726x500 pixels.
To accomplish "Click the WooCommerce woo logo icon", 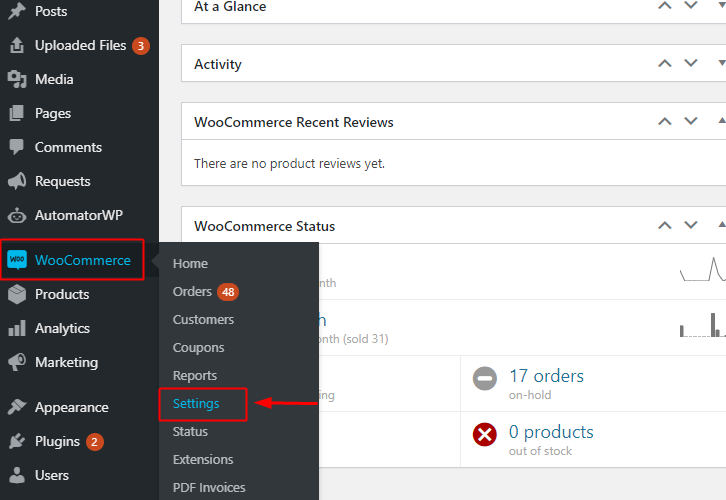I will [x=17, y=260].
